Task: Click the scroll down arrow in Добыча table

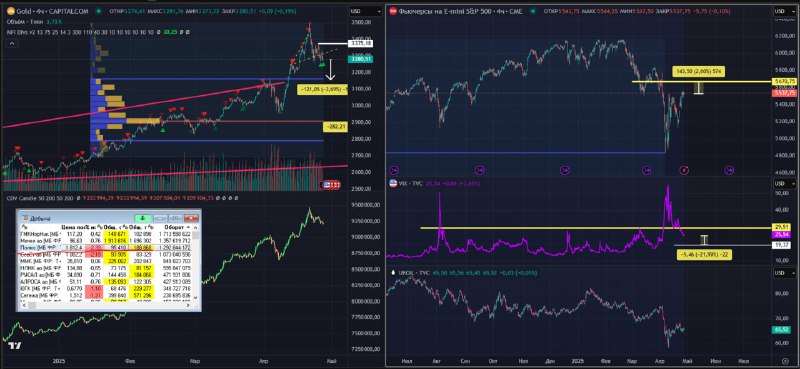Action: pyautogui.click(x=195, y=299)
